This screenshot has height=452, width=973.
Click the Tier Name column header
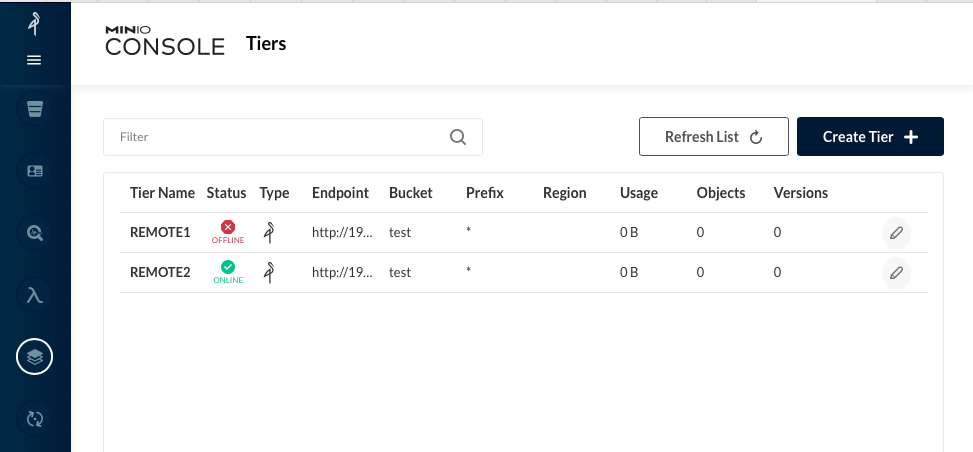click(x=162, y=193)
